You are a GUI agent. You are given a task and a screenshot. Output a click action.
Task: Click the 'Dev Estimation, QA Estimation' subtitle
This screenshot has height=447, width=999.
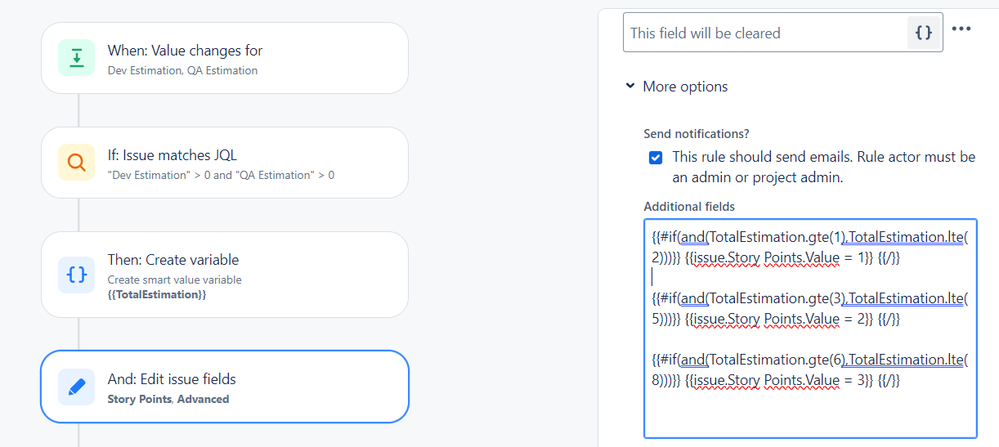(x=183, y=71)
